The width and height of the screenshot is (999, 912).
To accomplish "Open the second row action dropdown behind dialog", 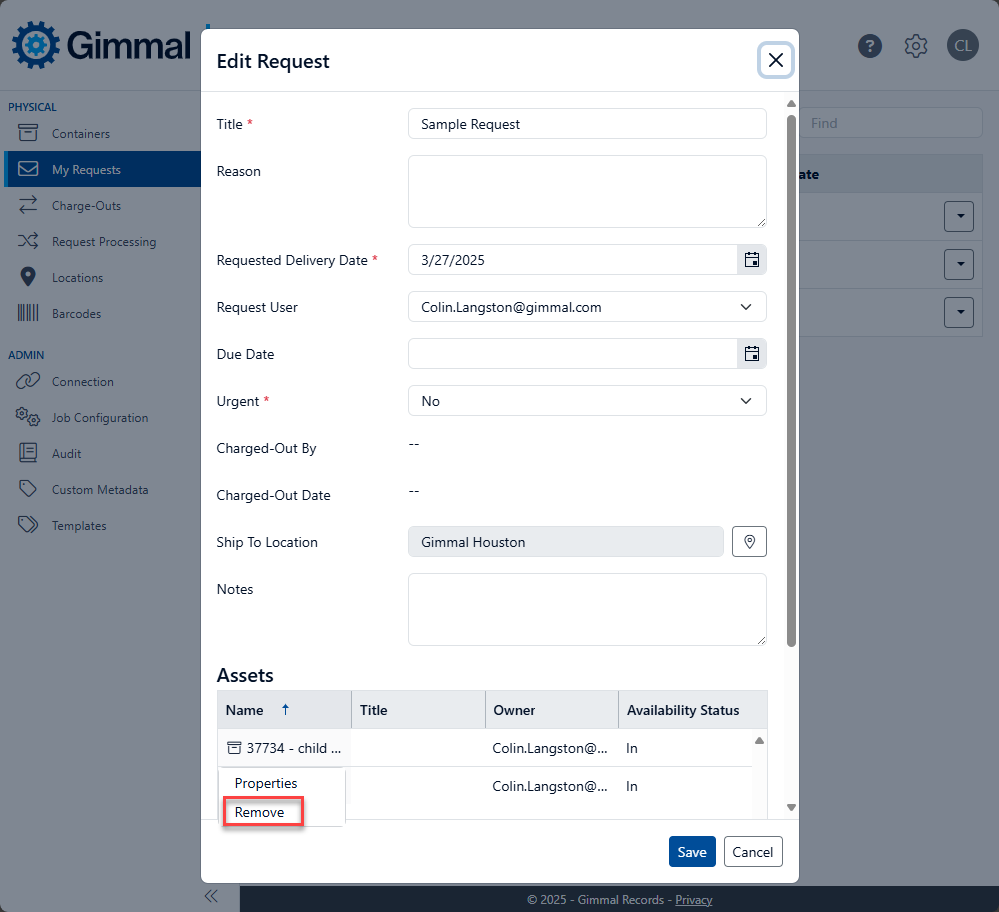I will tap(959, 264).
